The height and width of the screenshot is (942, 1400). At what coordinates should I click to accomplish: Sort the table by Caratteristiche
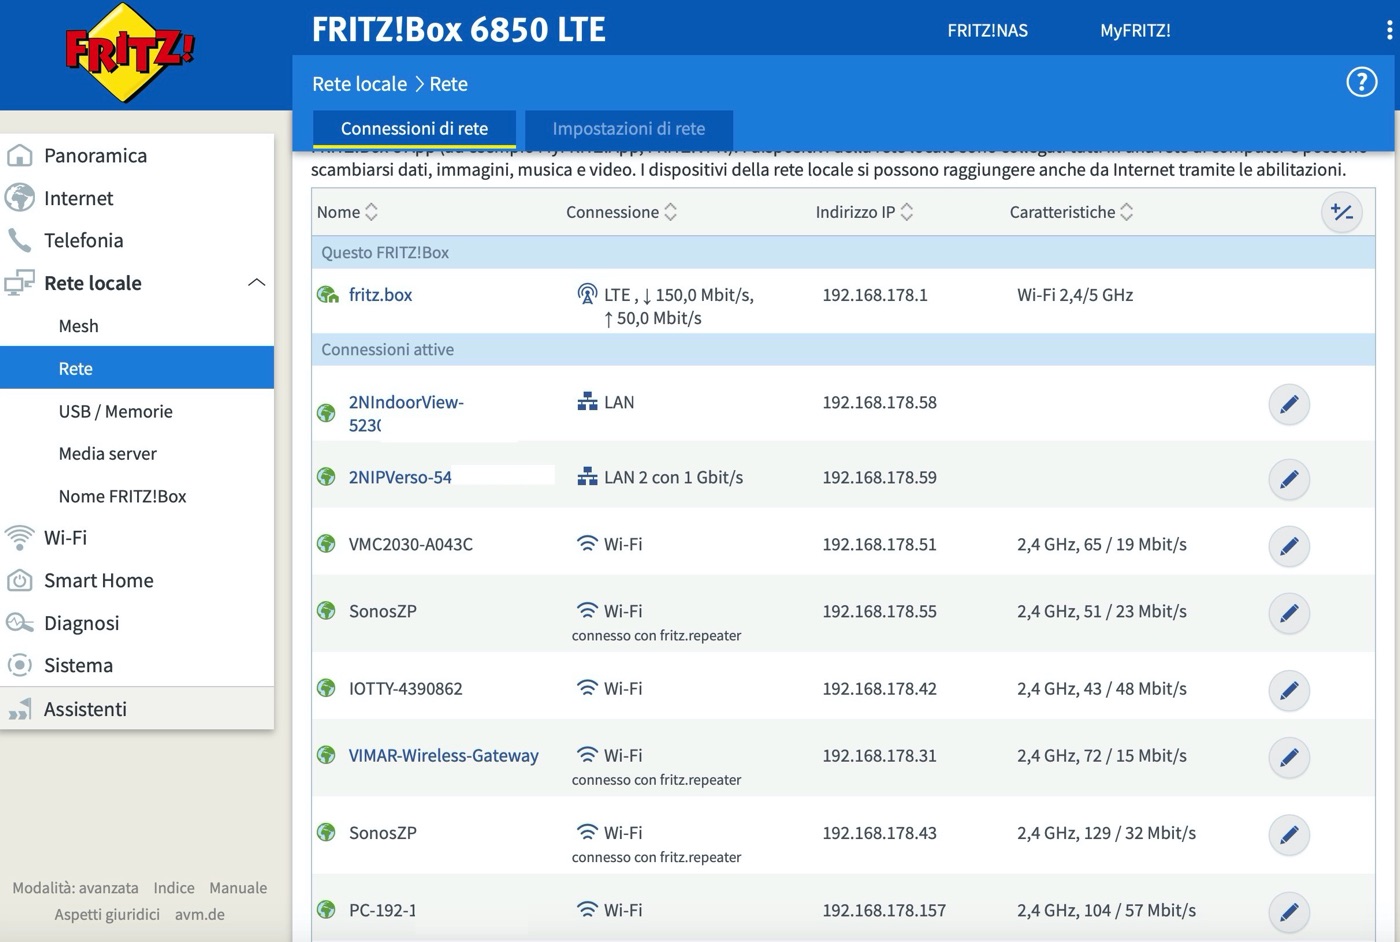click(x=1071, y=212)
